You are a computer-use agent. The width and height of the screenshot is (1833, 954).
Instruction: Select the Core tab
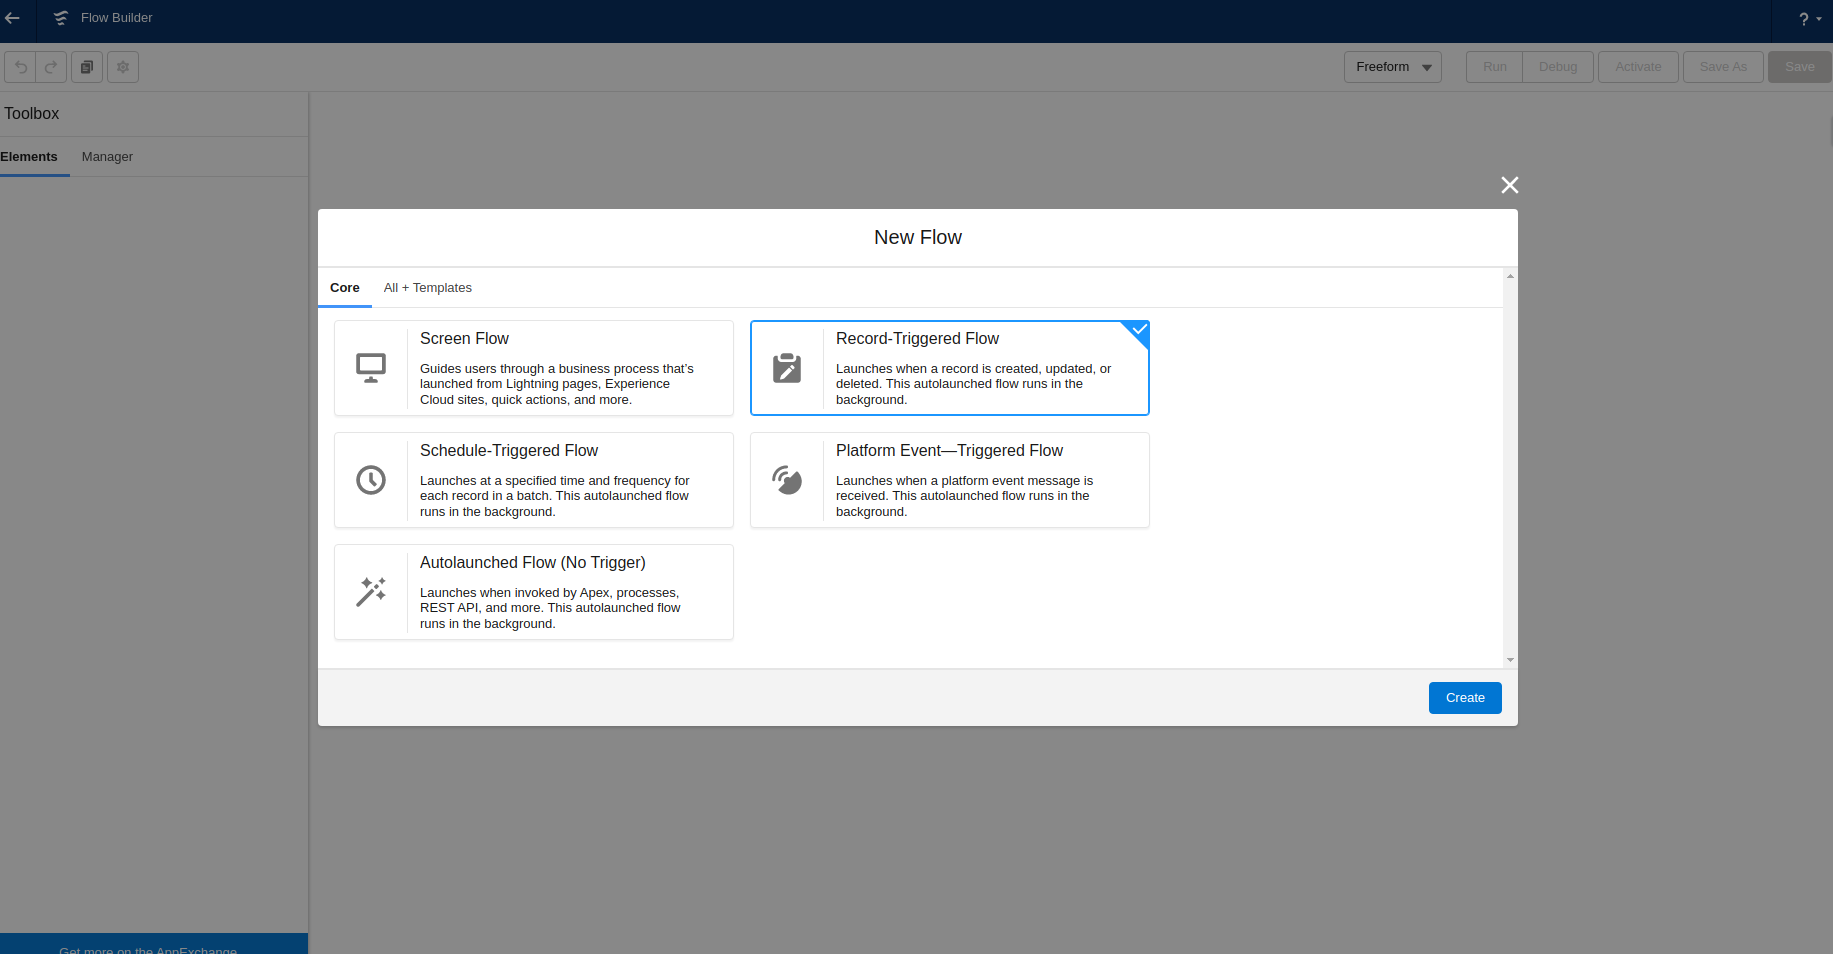(345, 288)
